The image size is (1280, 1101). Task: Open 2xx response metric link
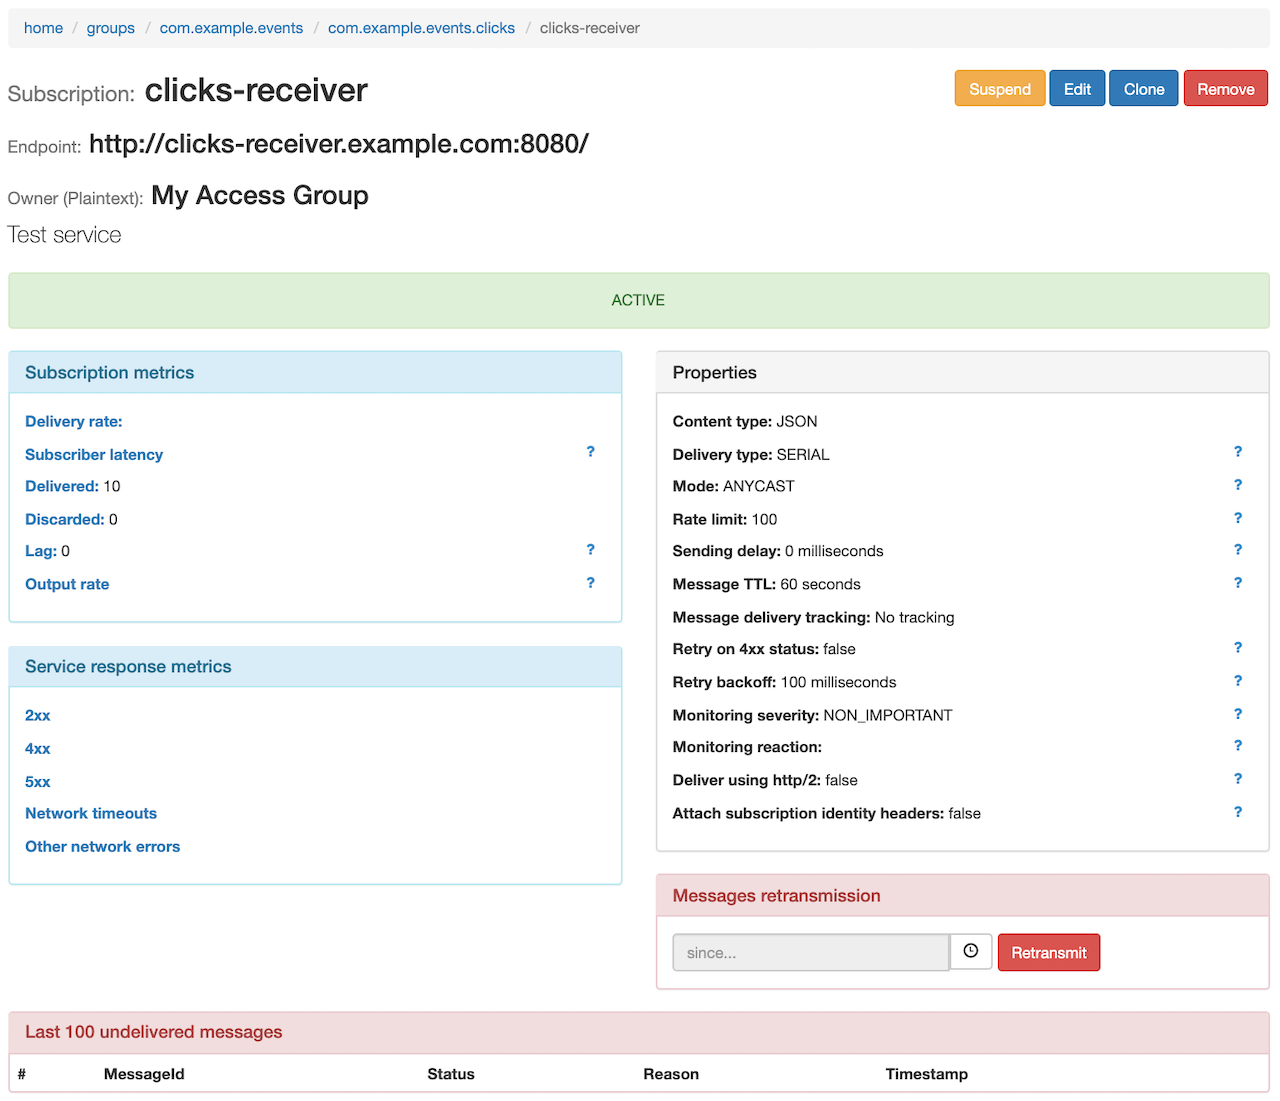pos(38,715)
